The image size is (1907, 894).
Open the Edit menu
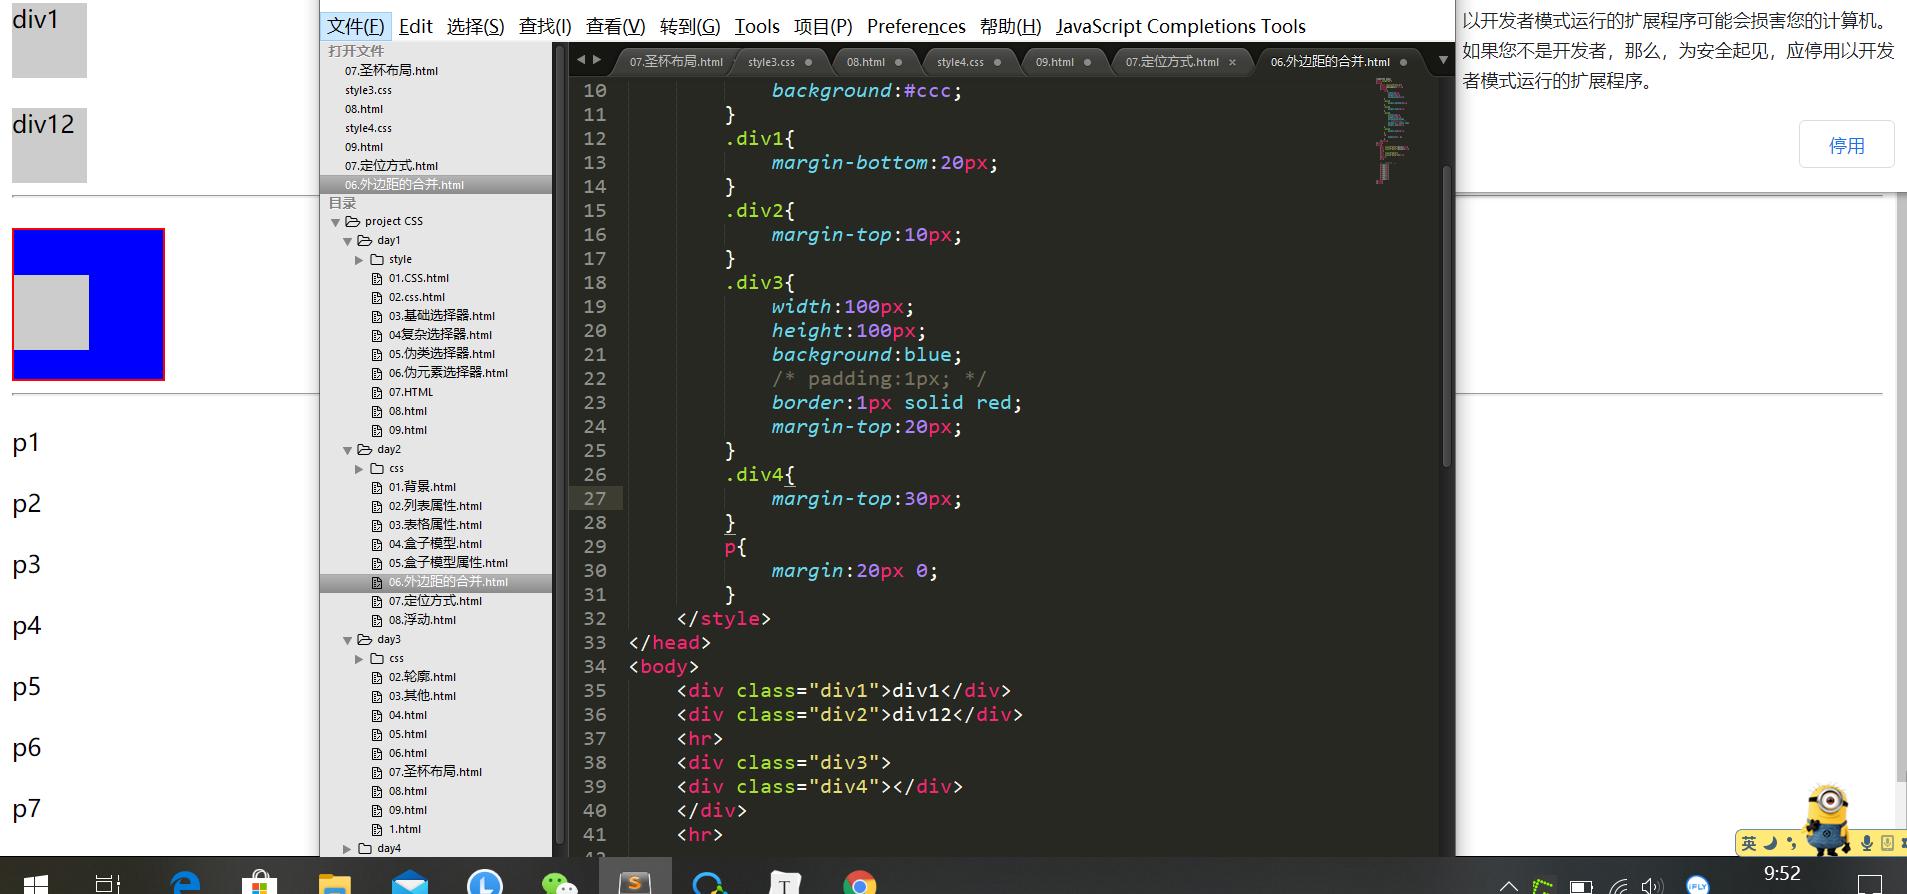click(416, 26)
